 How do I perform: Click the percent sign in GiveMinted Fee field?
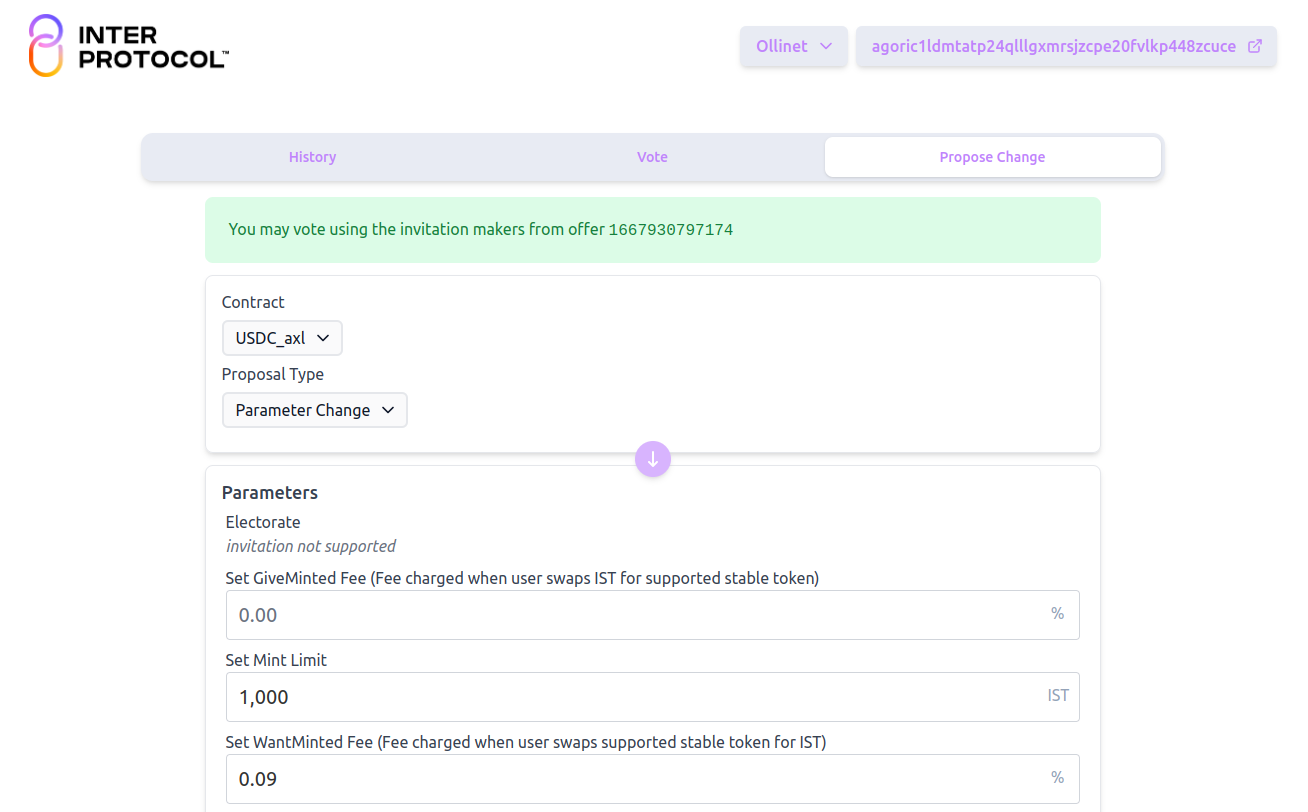pyautogui.click(x=1057, y=613)
